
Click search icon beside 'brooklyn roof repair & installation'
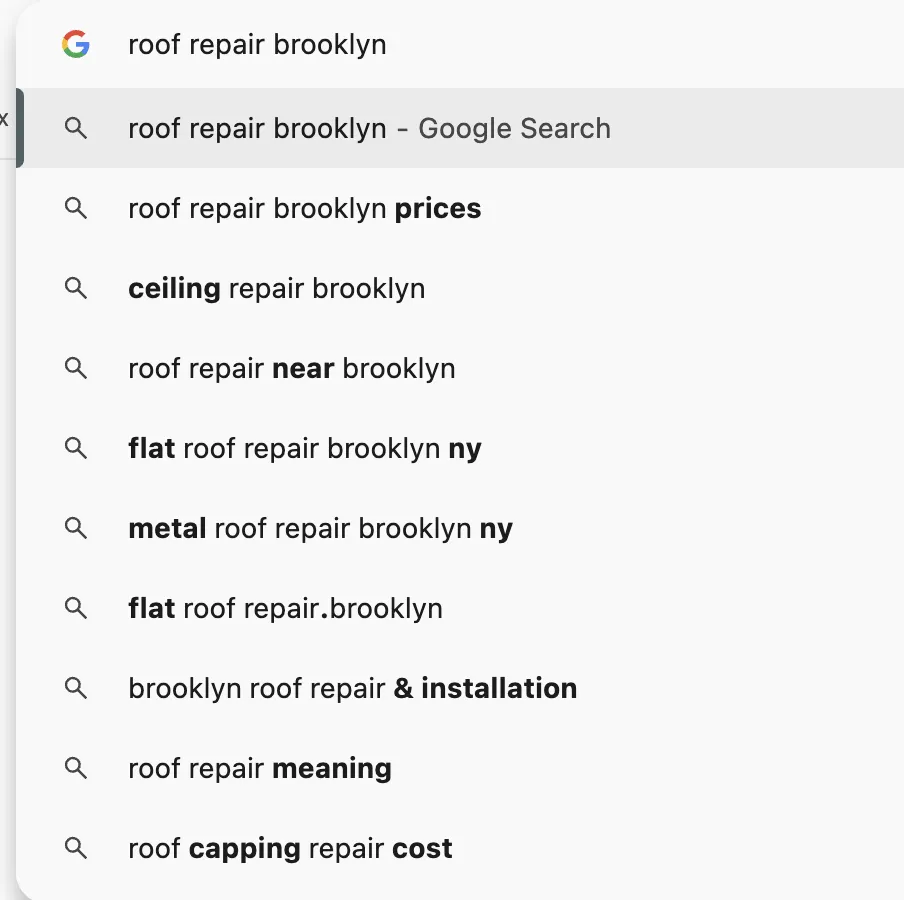[x=76, y=688]
